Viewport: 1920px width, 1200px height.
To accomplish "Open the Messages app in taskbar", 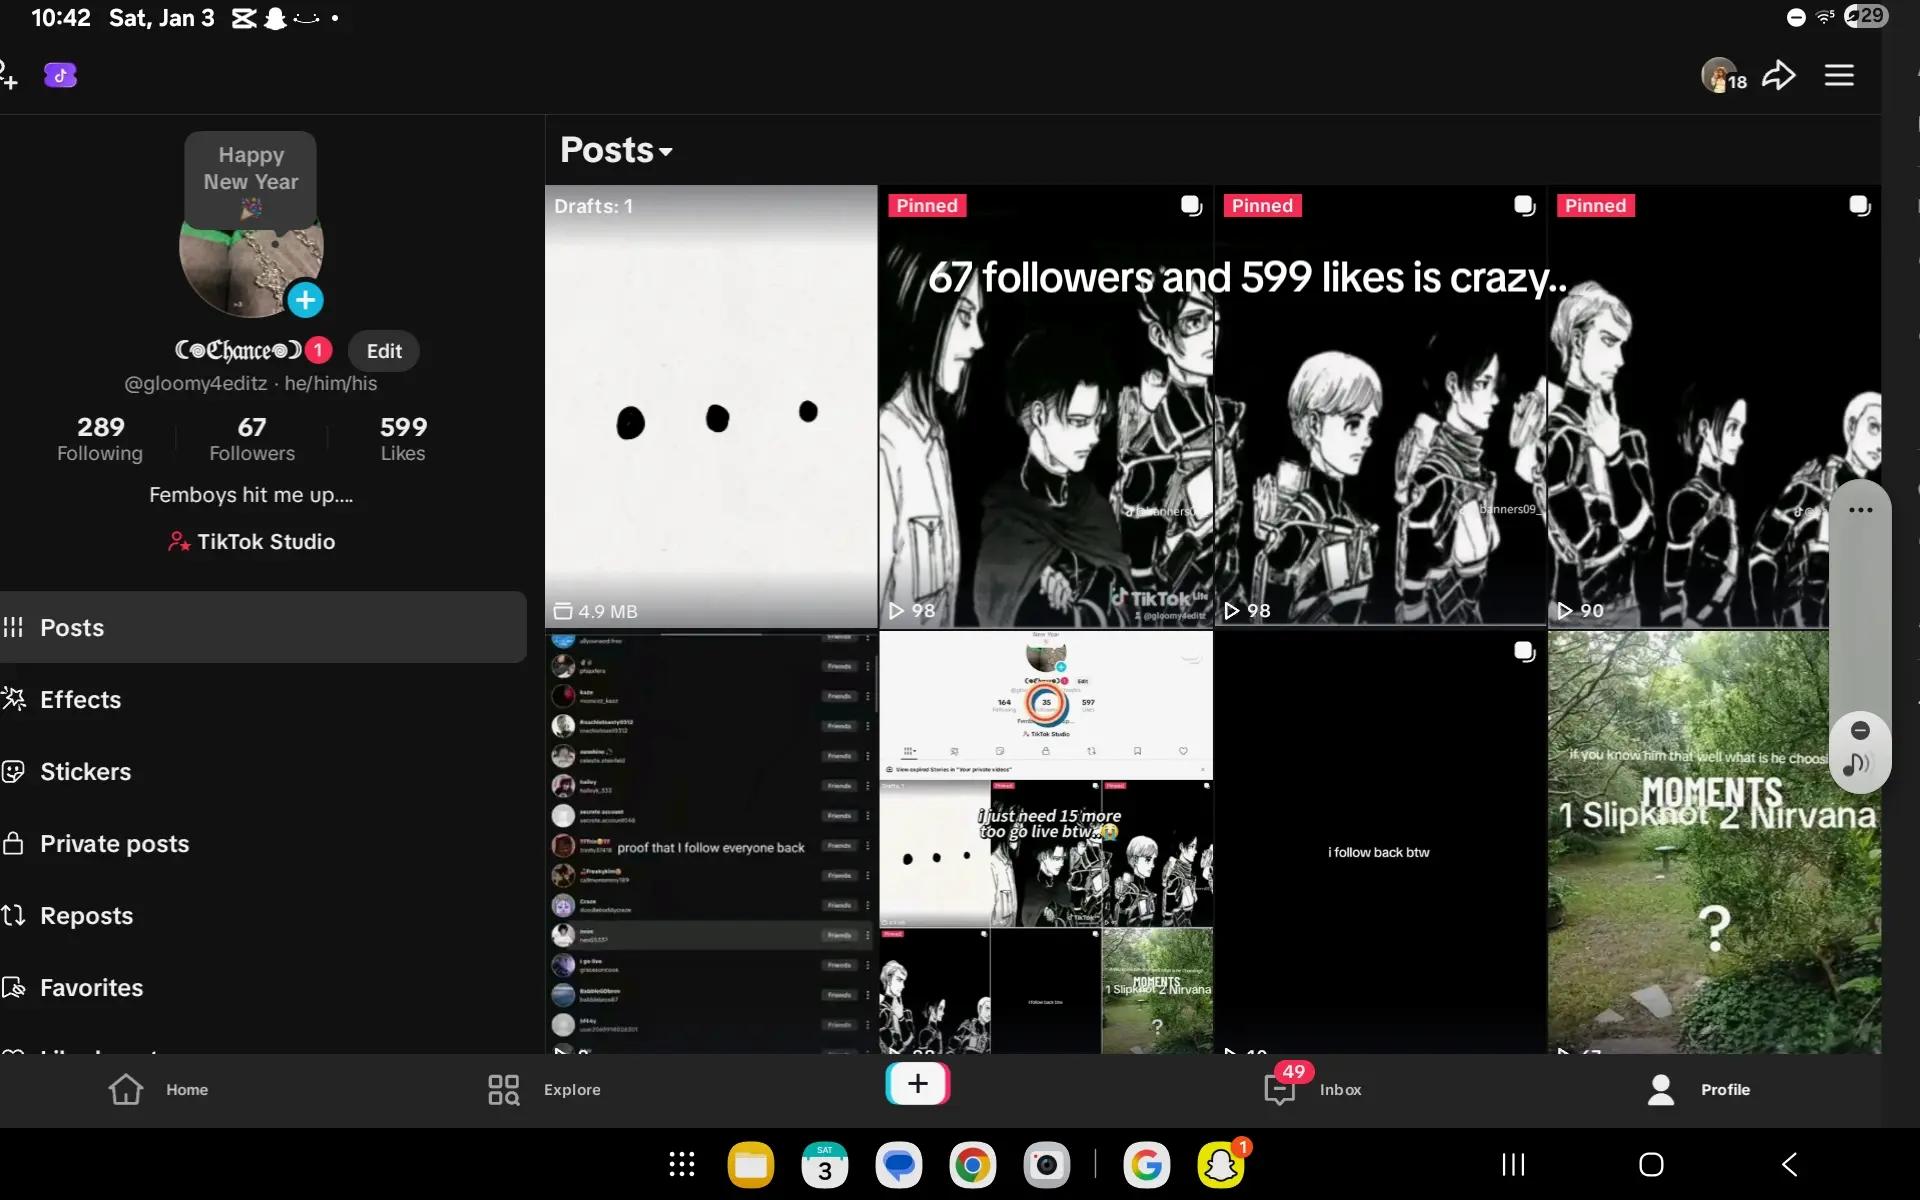I will click(899, 1164).
